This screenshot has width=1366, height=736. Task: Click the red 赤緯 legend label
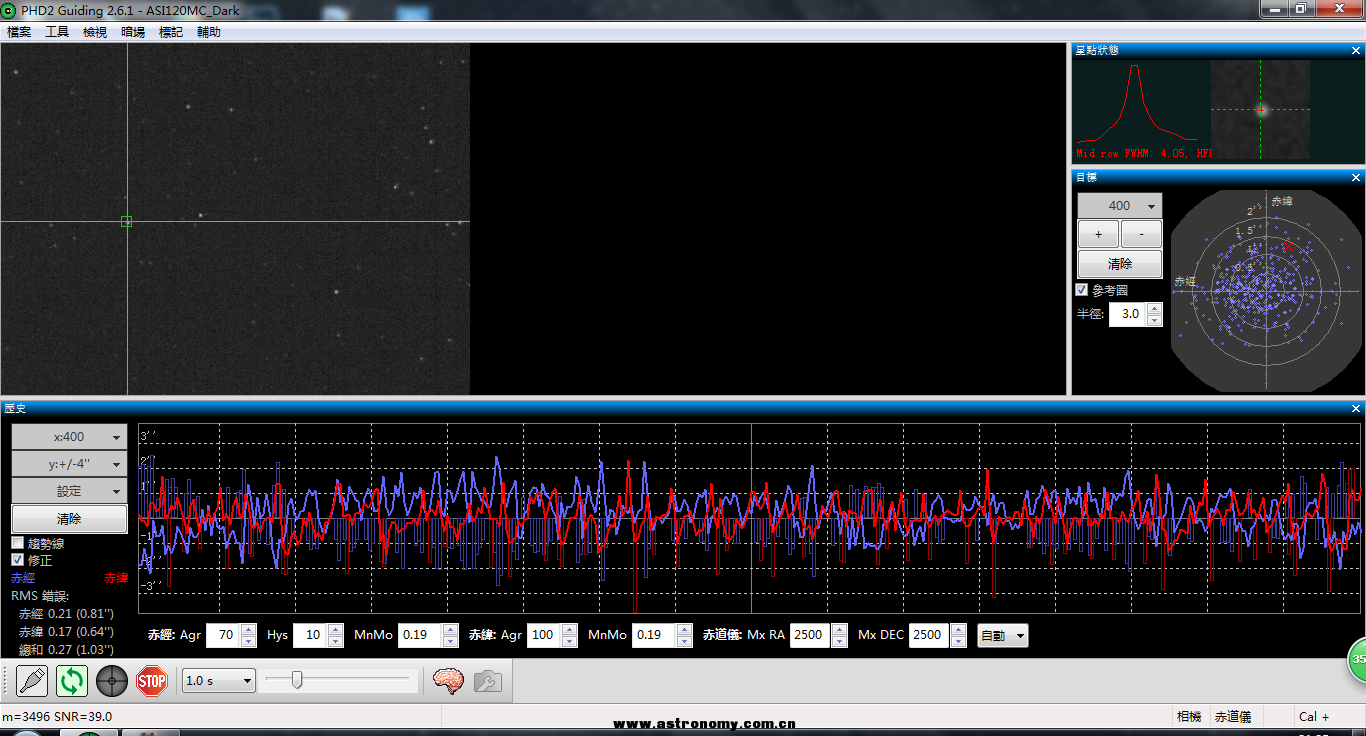tap(116, 578)
